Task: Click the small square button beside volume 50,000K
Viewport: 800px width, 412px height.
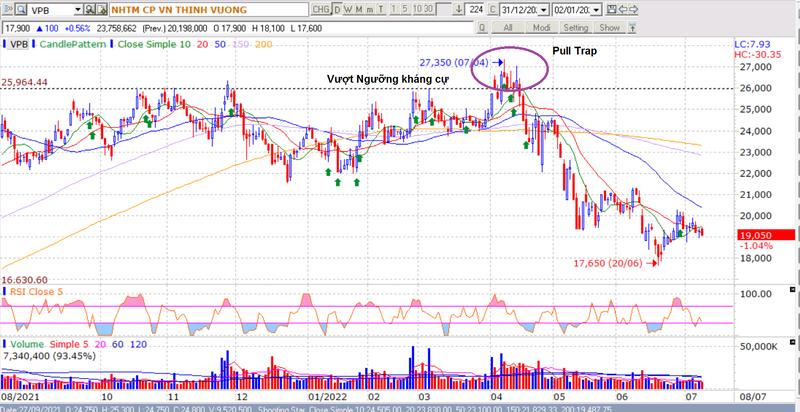Action: (793, 341)
